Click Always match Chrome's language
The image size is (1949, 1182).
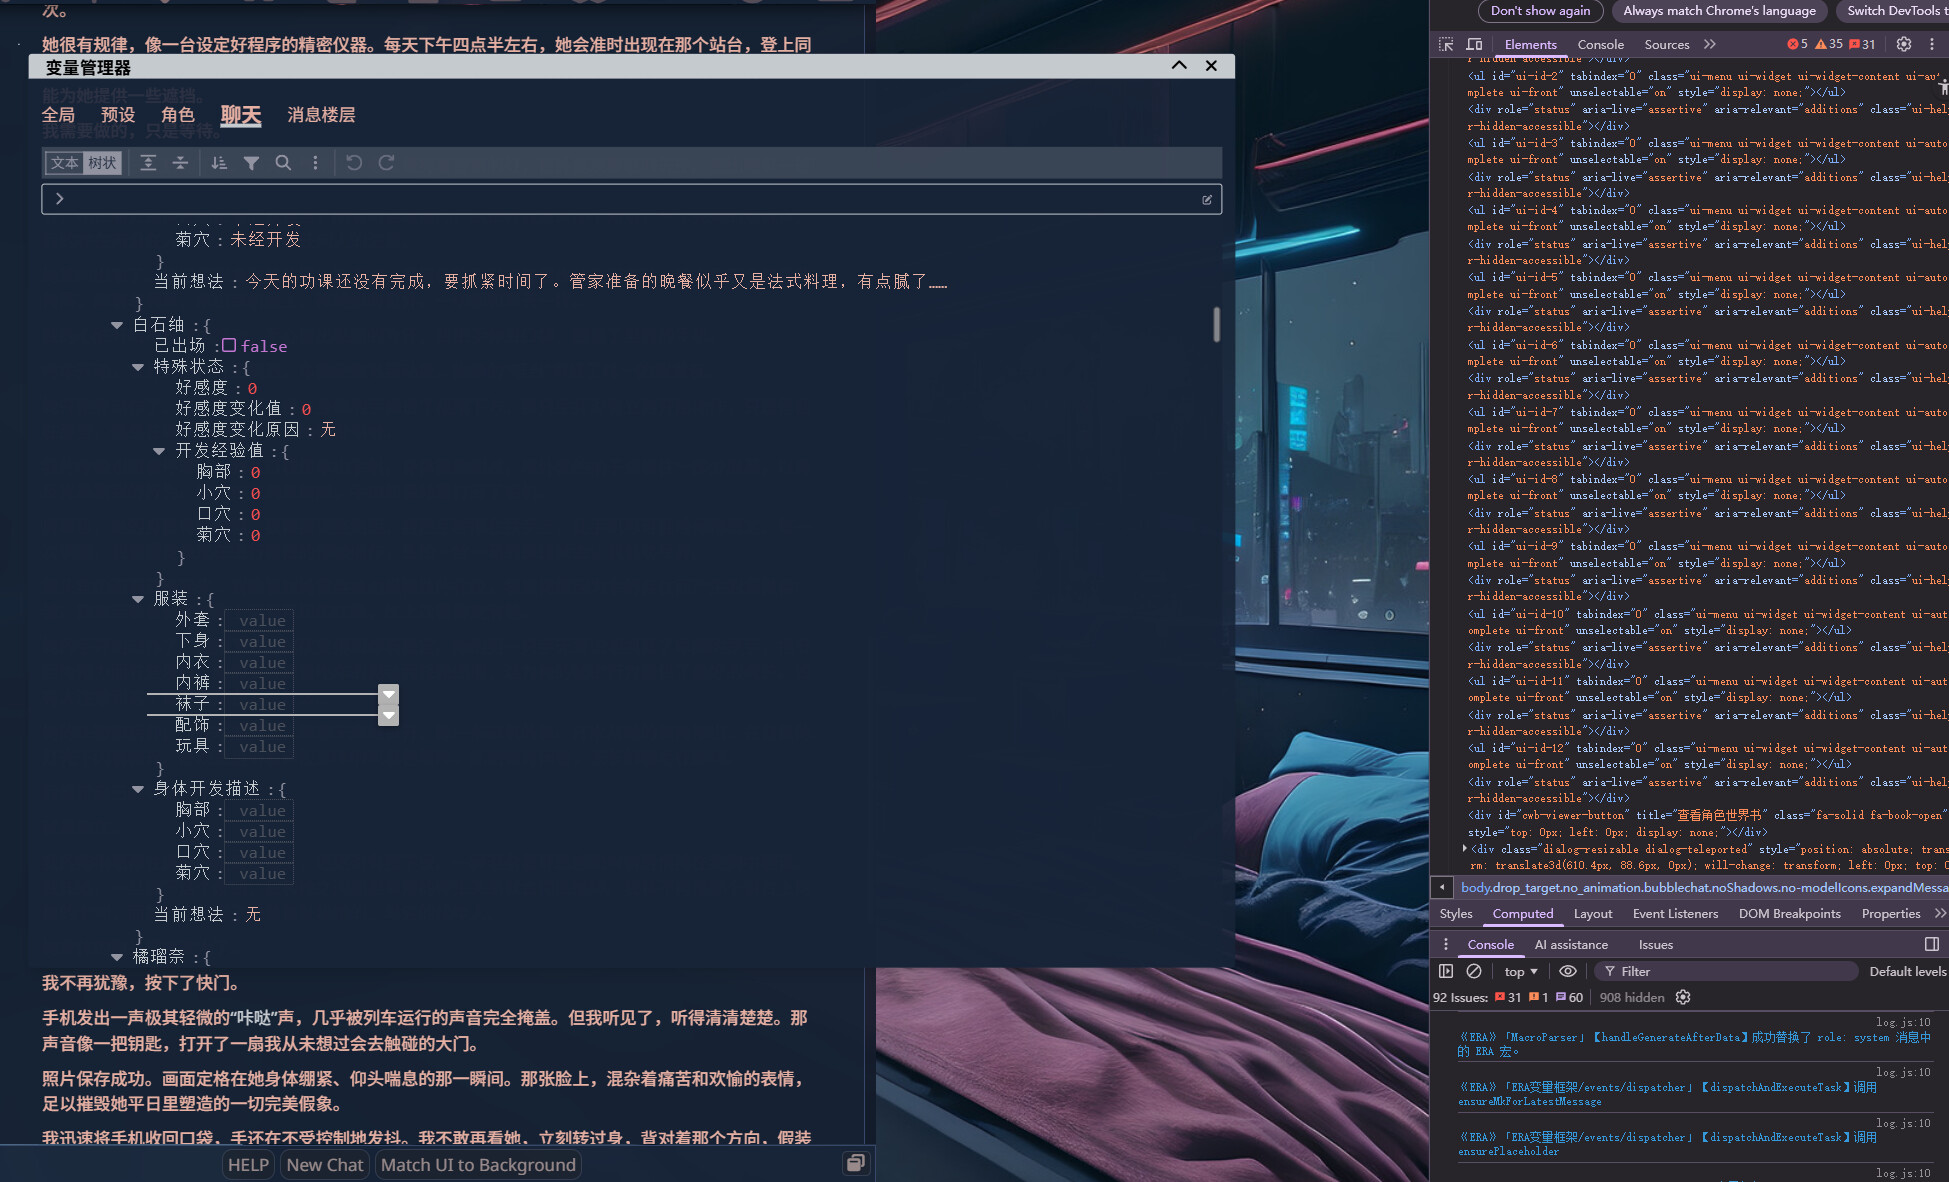(x=1719, y=11)
